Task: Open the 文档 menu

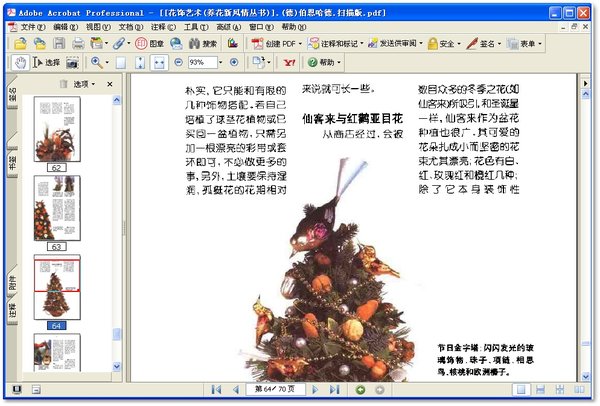Action: pyautogui.click(x=131, y=27)
